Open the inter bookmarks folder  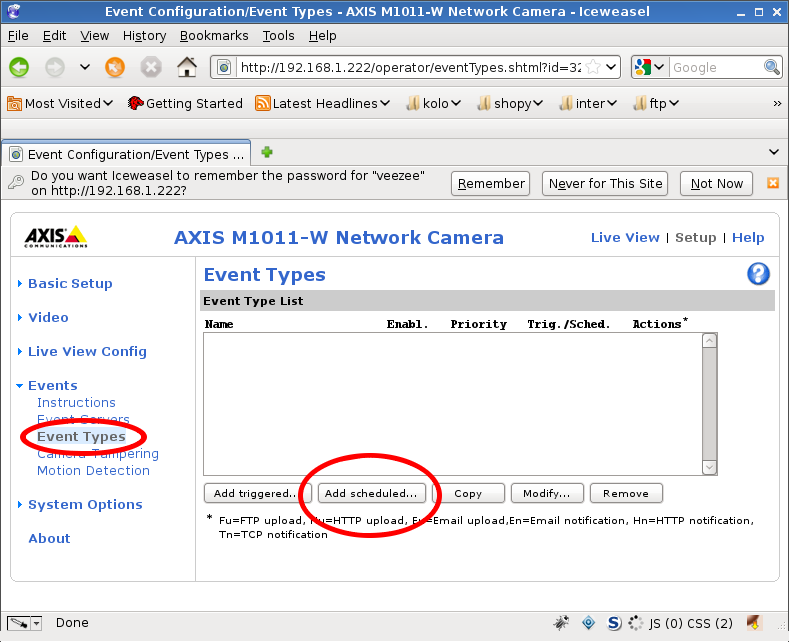point(588,103)
